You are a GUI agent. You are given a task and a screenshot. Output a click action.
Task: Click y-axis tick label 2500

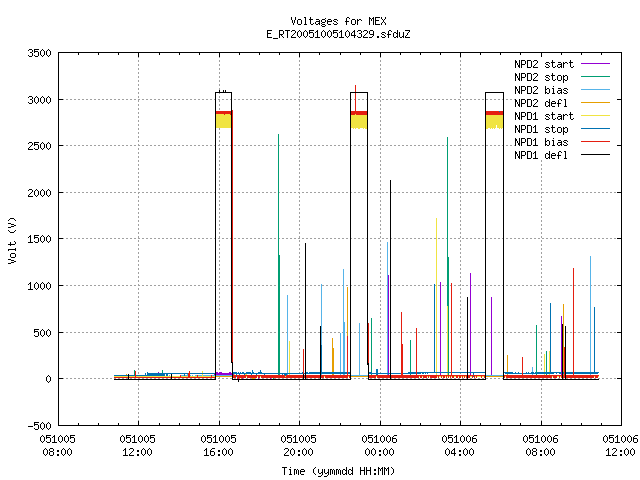click(39, 146)
